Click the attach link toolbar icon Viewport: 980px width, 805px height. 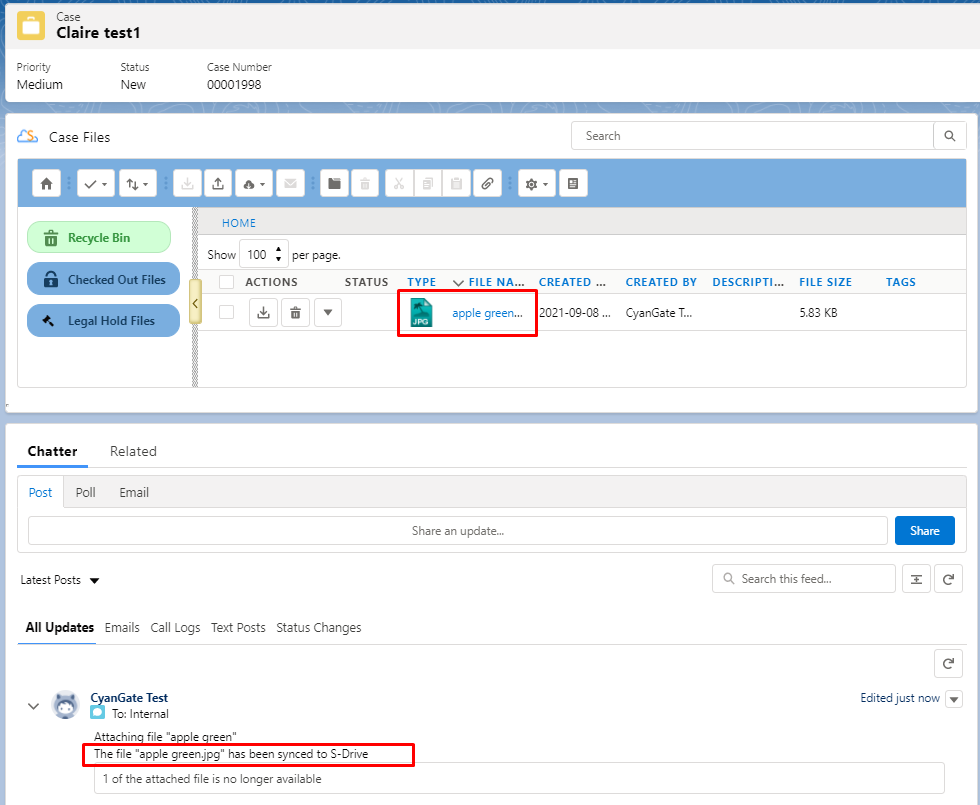pos(487,184)
